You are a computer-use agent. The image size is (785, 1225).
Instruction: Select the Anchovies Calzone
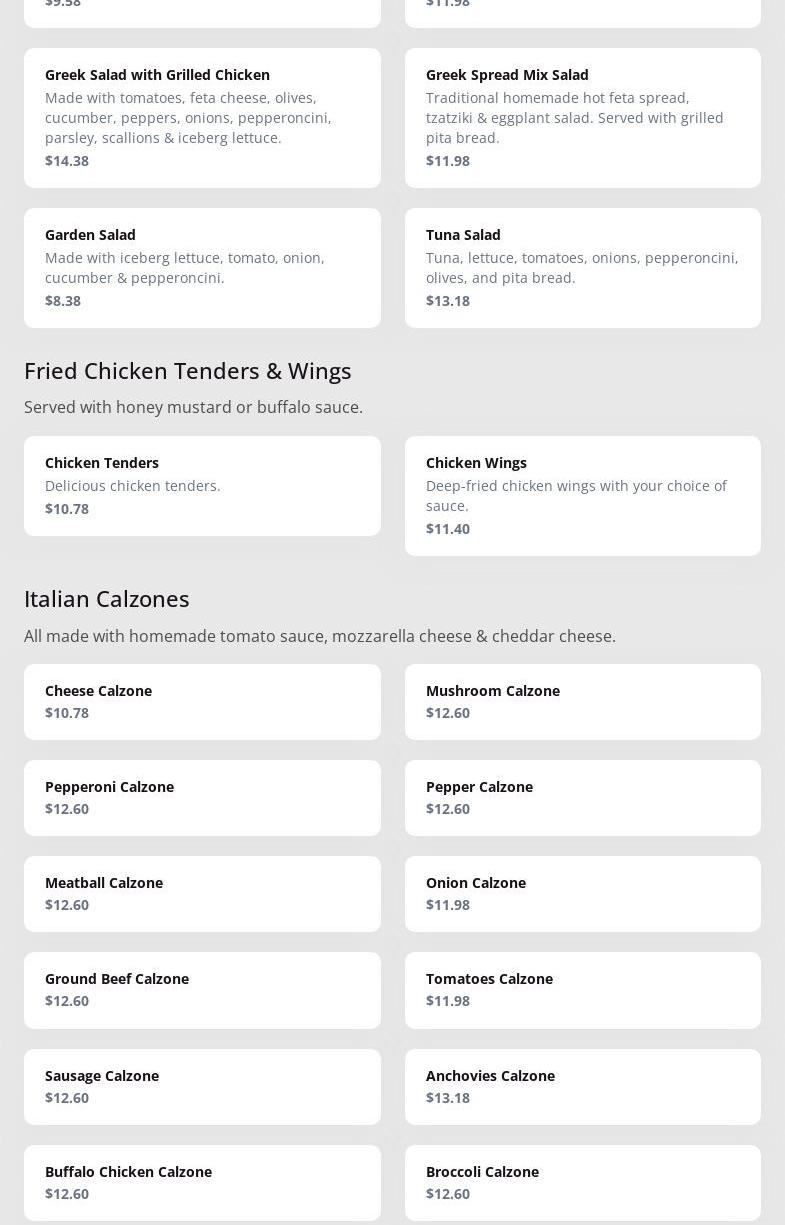coord(583,1087)
